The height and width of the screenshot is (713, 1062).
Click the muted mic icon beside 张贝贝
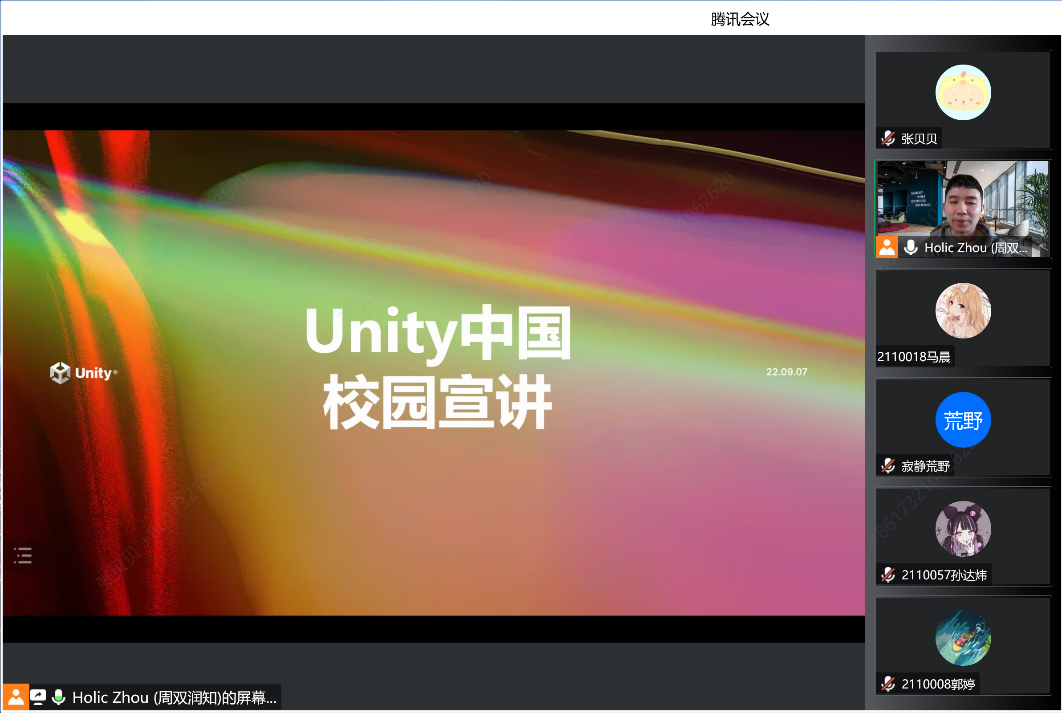(887, 139)
